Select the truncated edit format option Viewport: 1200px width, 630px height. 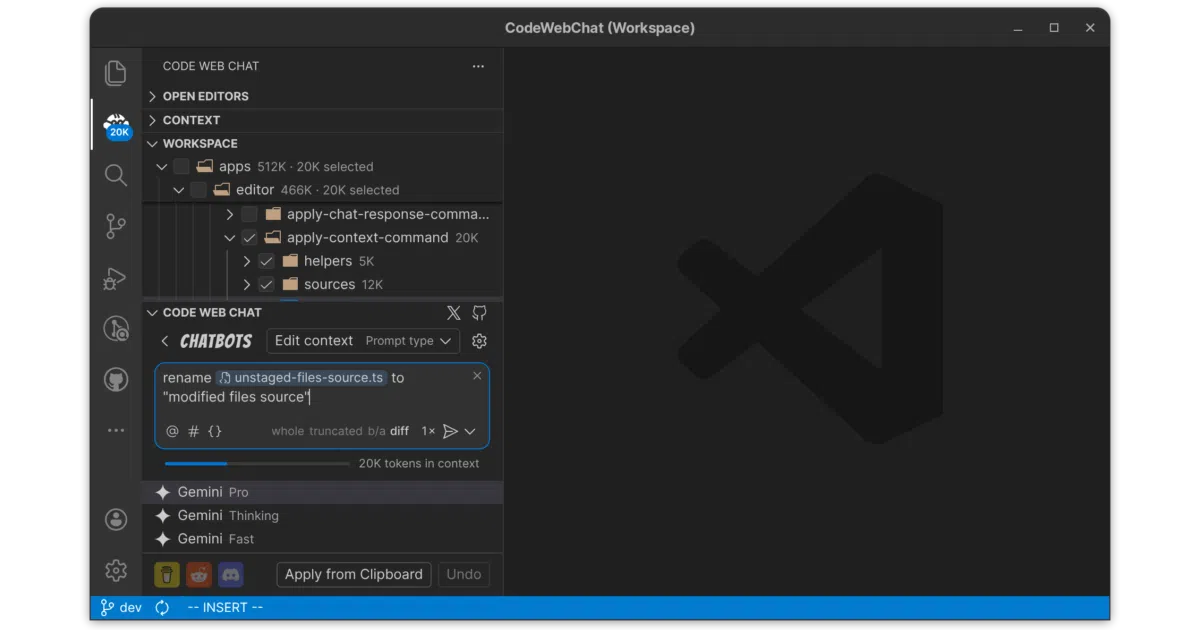335,431
